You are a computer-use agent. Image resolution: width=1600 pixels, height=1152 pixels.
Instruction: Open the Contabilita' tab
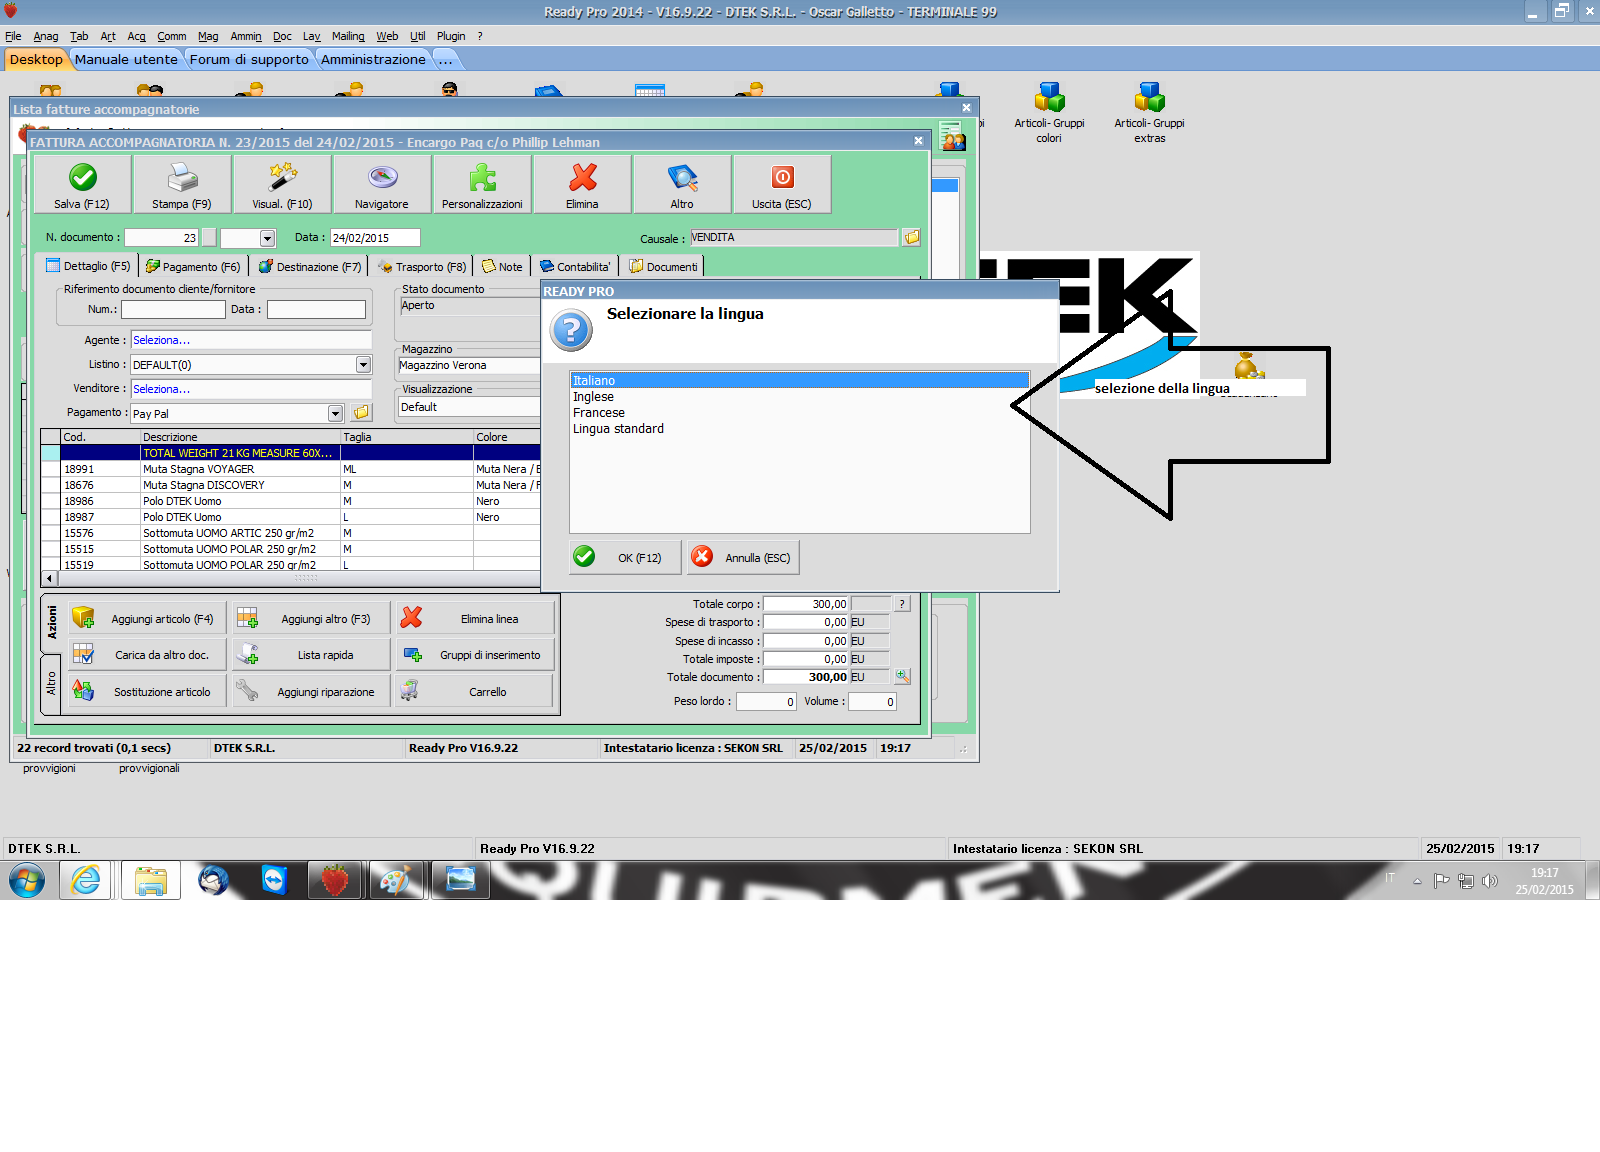click(575, 266)
